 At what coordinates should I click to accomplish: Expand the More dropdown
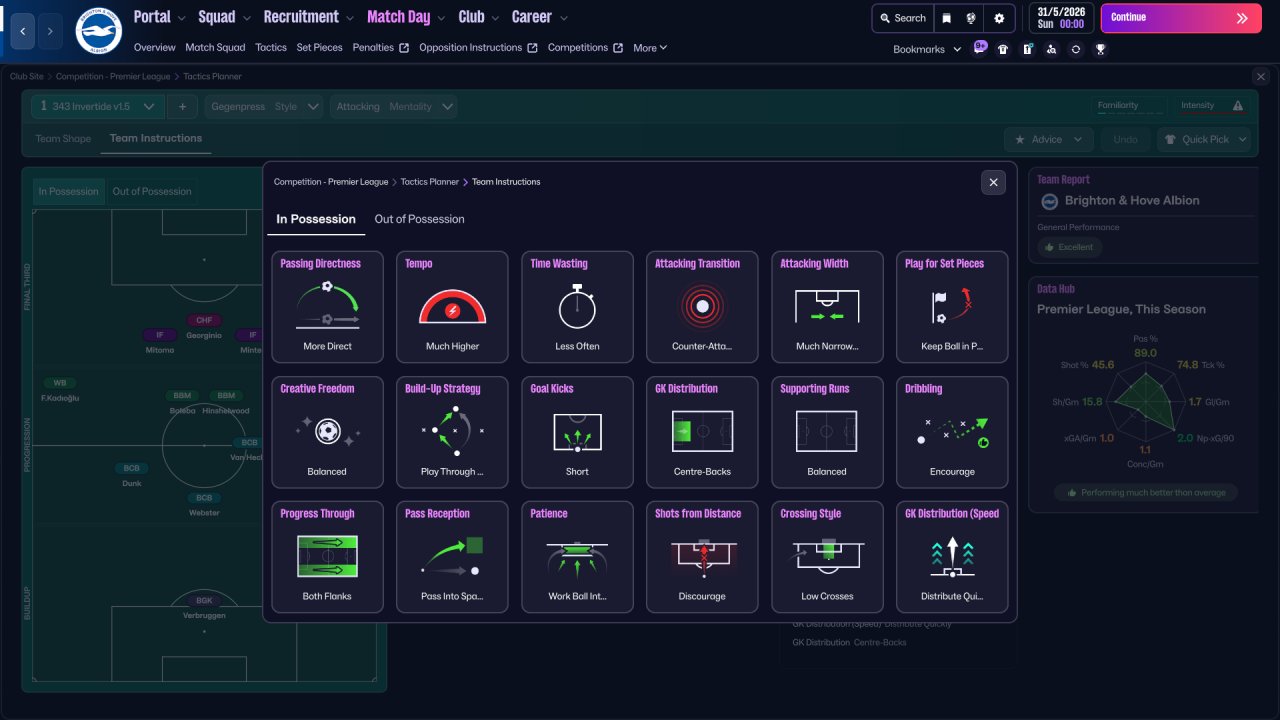click(x=650, y=47)
